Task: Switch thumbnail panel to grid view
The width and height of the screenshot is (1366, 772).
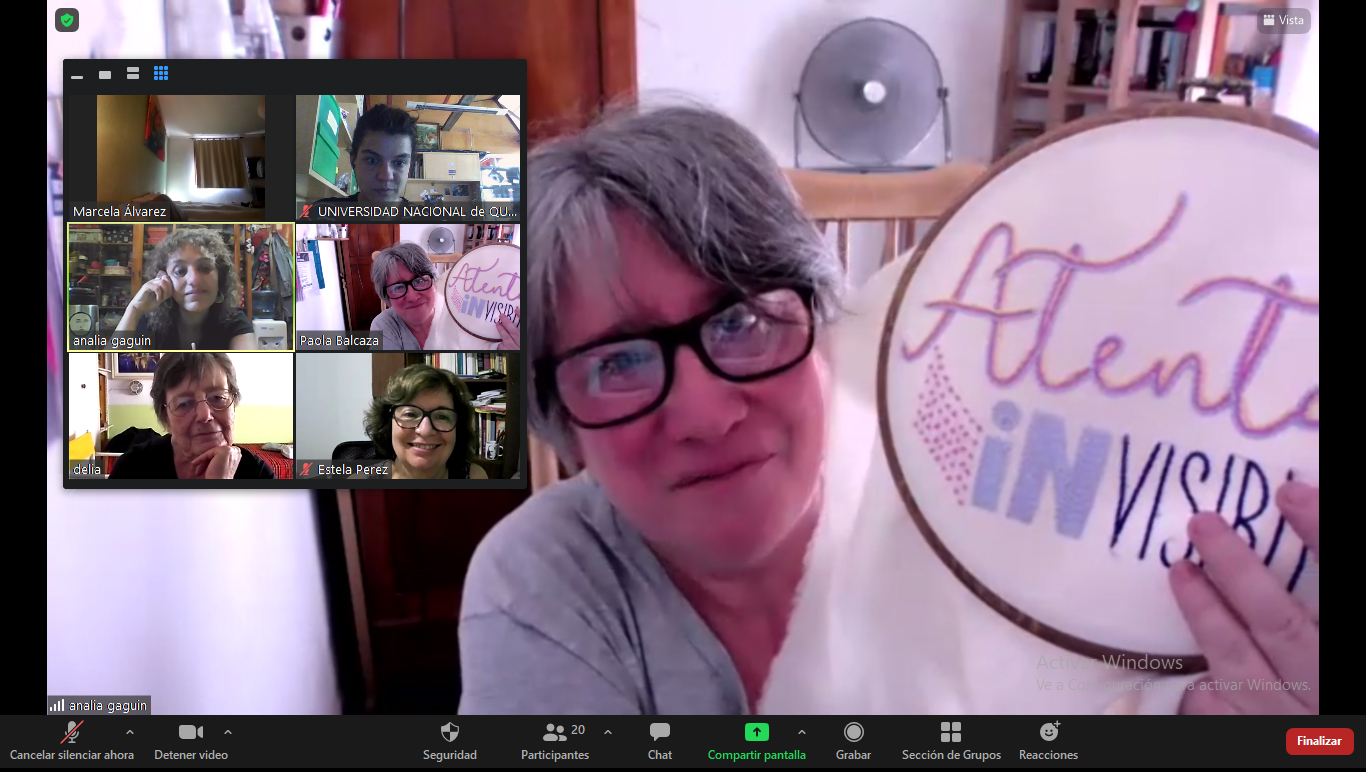Action: (x=161, y=74)
